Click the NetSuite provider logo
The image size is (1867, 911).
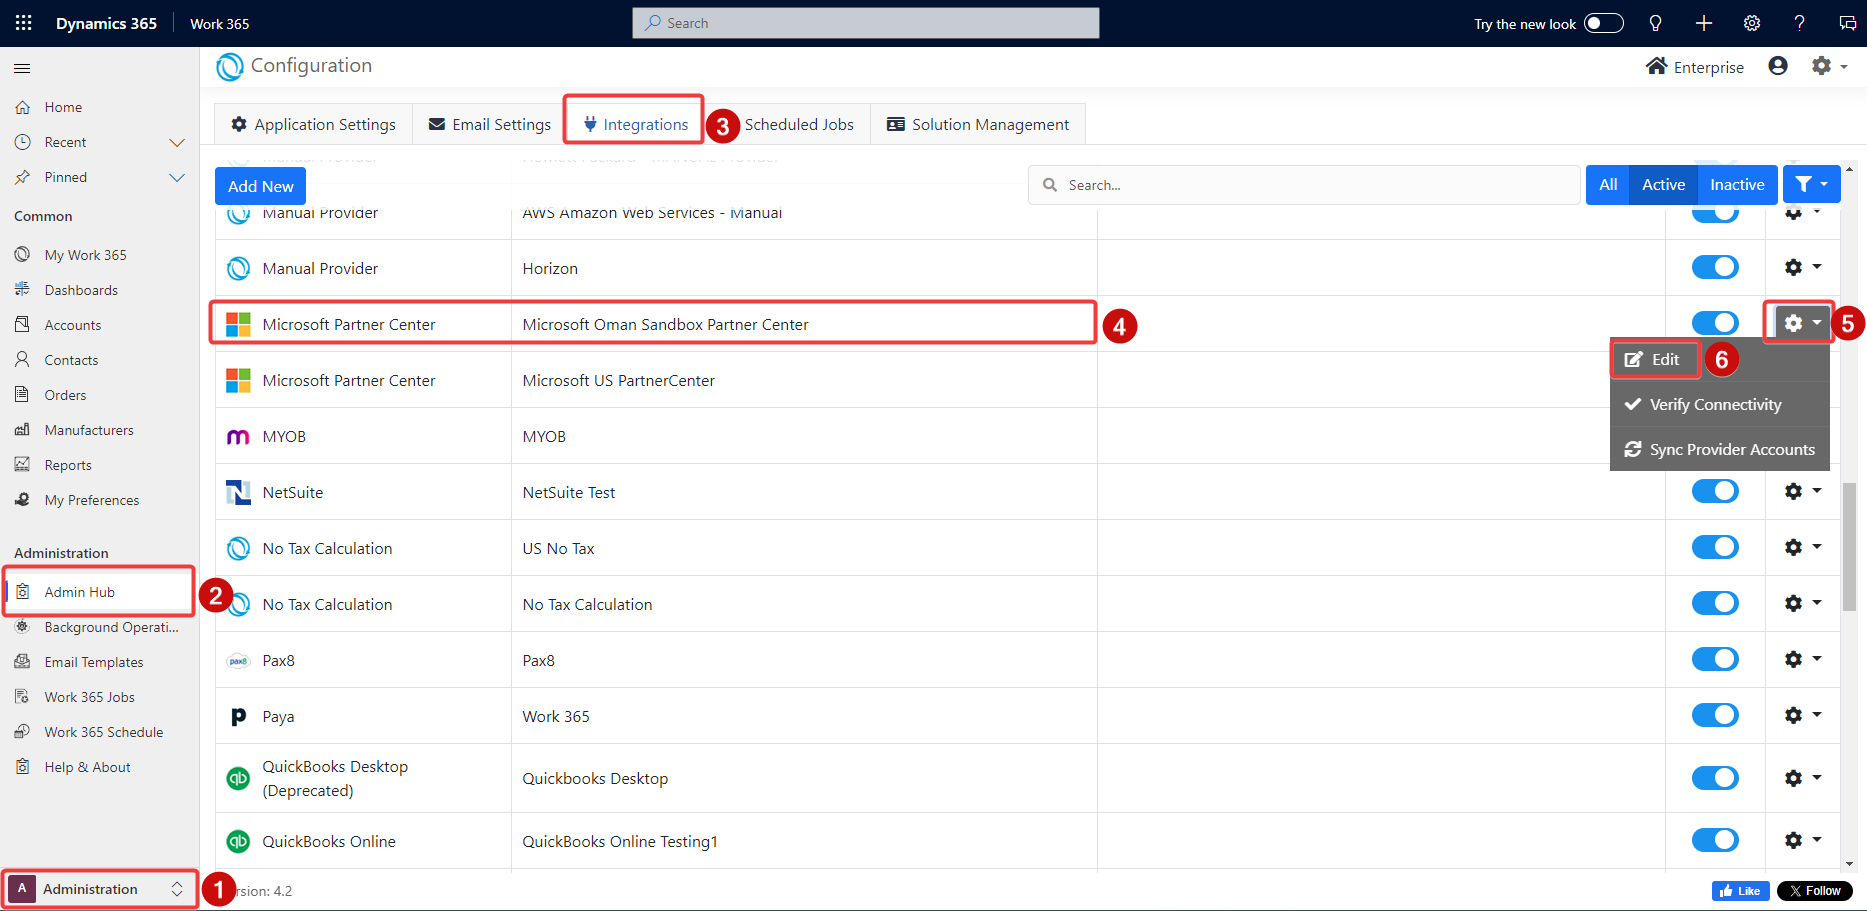click(238, 492)
